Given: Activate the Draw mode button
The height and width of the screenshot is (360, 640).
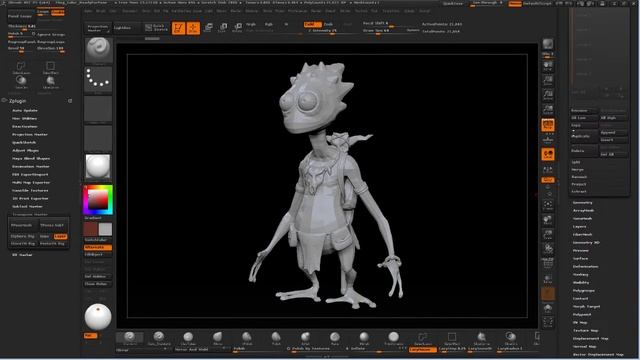Looking at the screenshot, I should click(193, 28).
